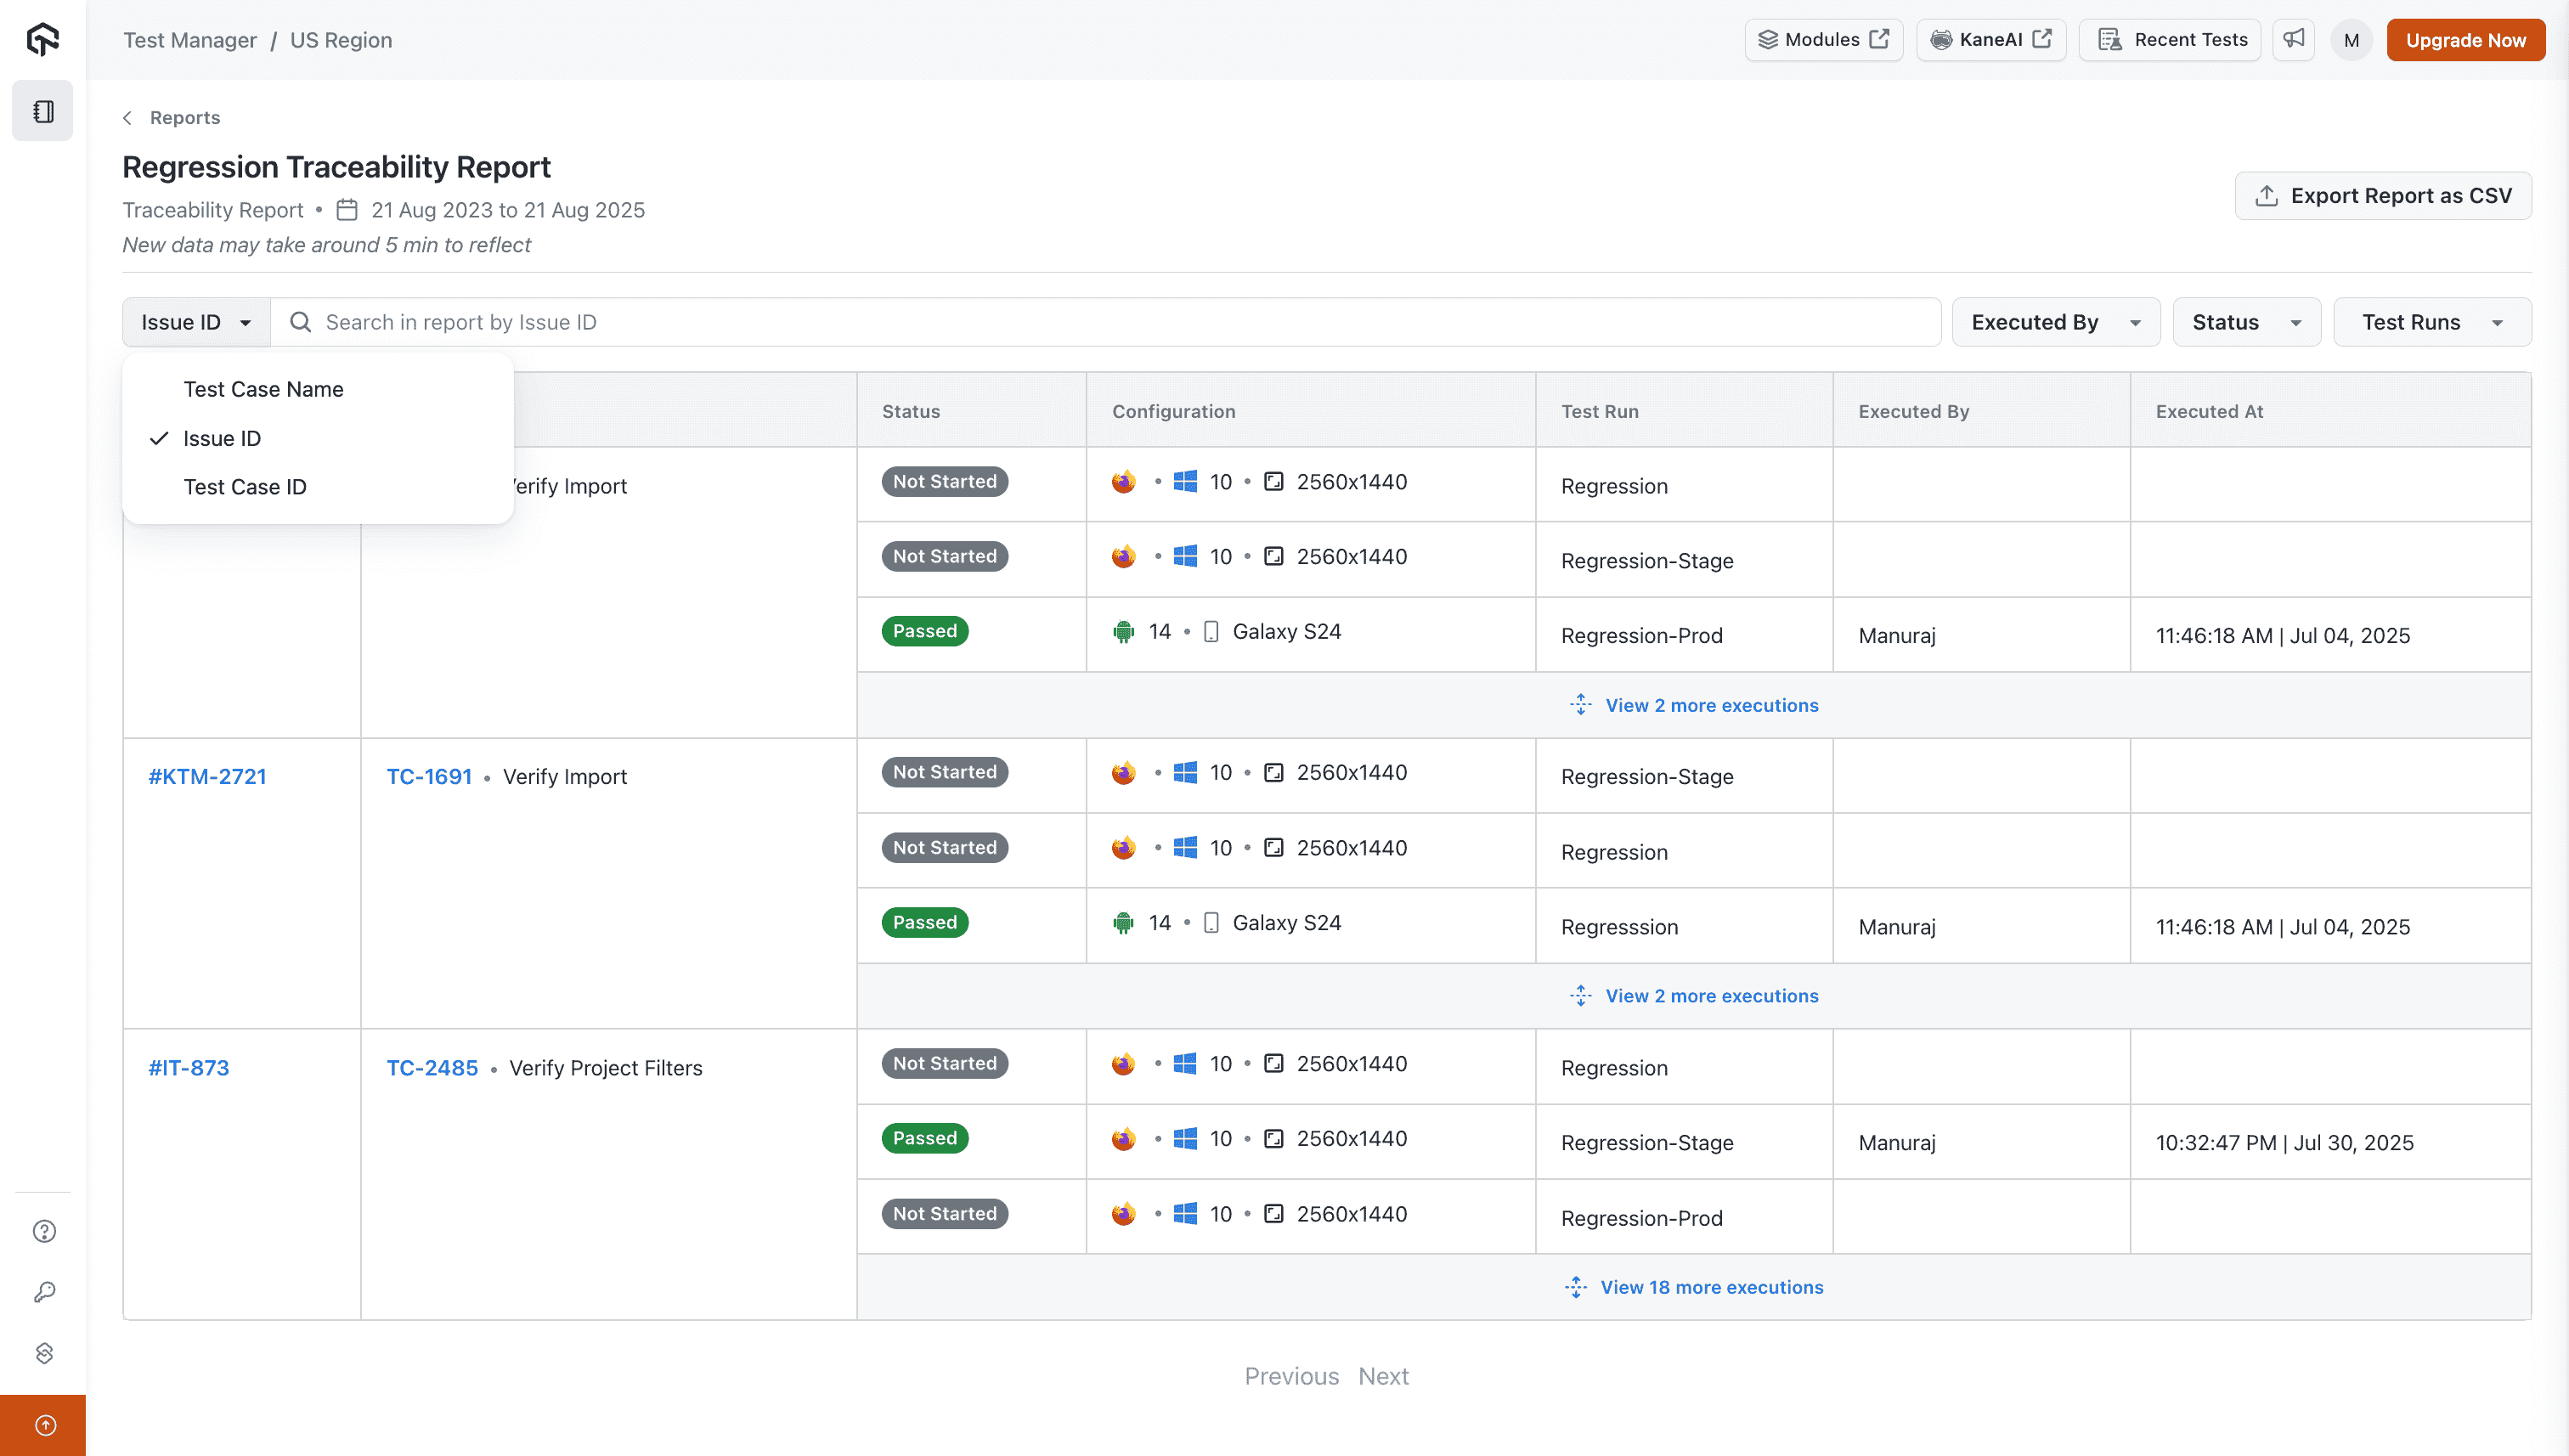Open the user avatar labeled M

tap(2351, 39)
